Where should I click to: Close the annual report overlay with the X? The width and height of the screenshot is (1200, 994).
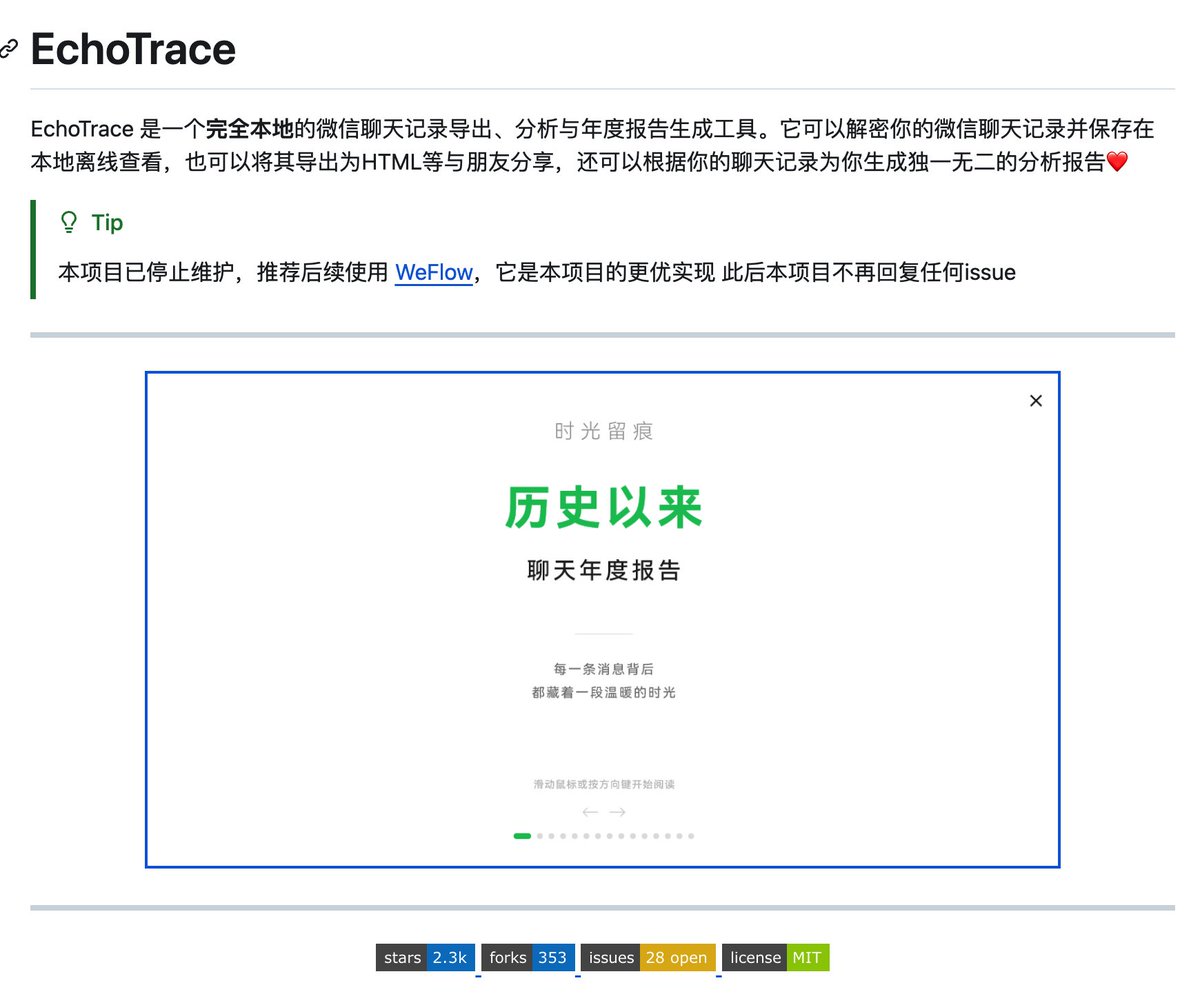click(x=1035, y=400)
